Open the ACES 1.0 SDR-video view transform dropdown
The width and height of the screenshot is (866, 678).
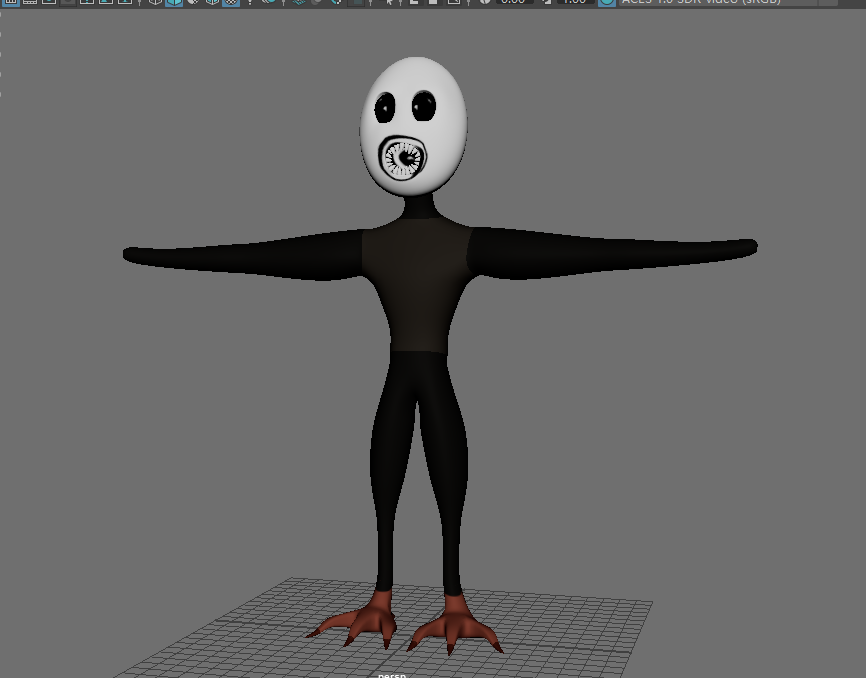pyautogui.click(x=728, y=2)
